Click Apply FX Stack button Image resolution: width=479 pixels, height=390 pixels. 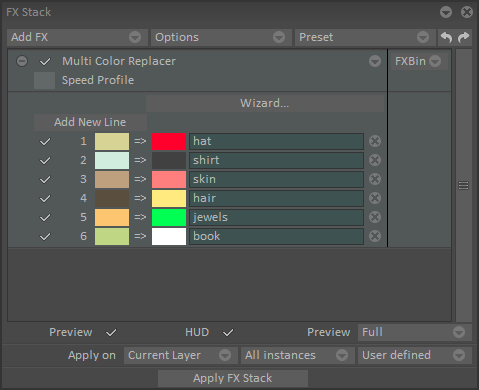click(x=233, y=378)
